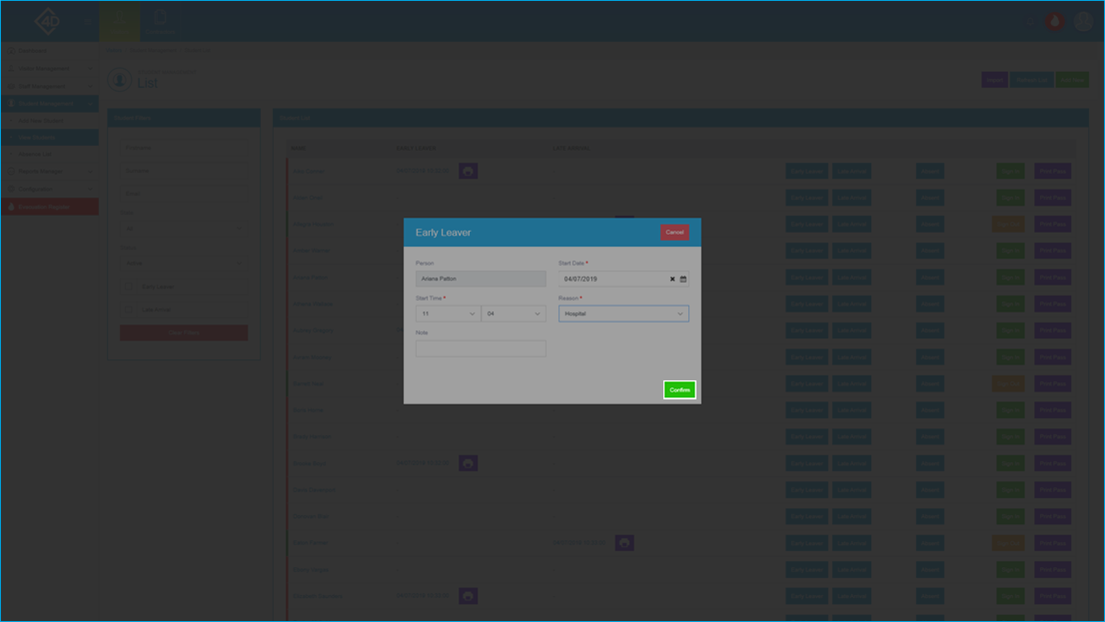Collapse Student Management sidebar menu
The height and width of the screenshot is (622, 1105).
(49, 104)
